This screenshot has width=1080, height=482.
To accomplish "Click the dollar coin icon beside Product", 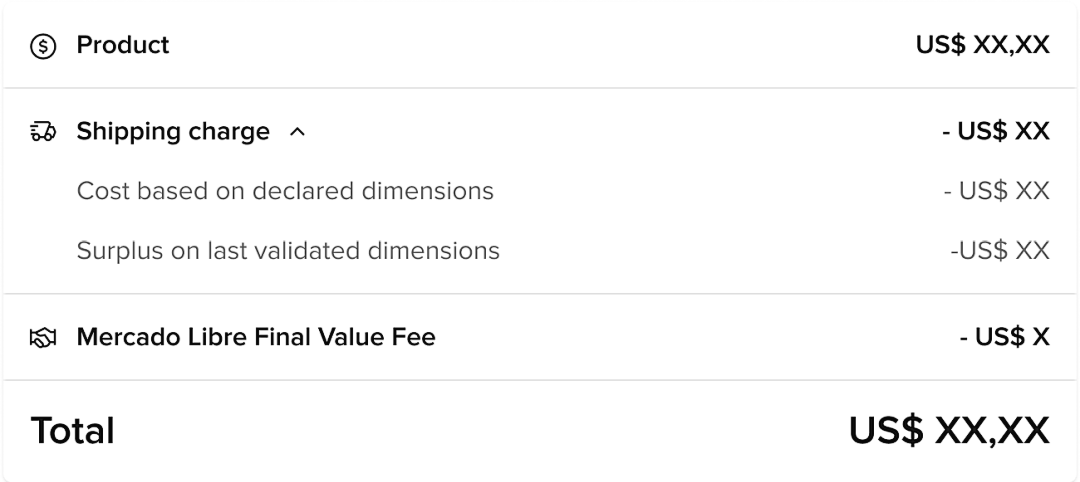I will [43, 46].
